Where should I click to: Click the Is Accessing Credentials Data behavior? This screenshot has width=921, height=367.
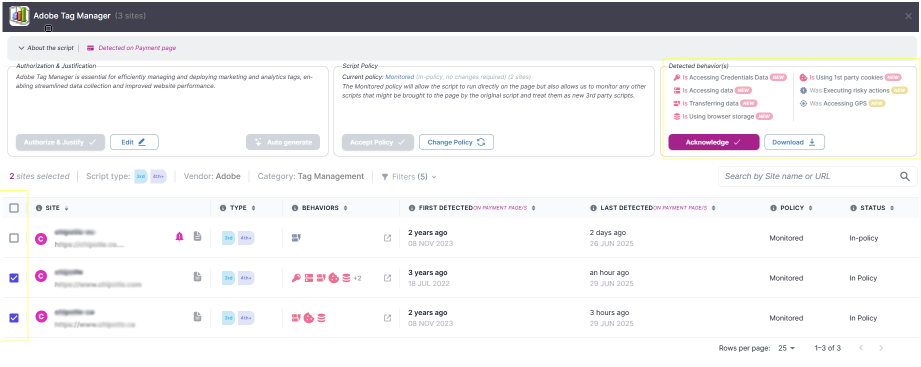click(730, 77)
